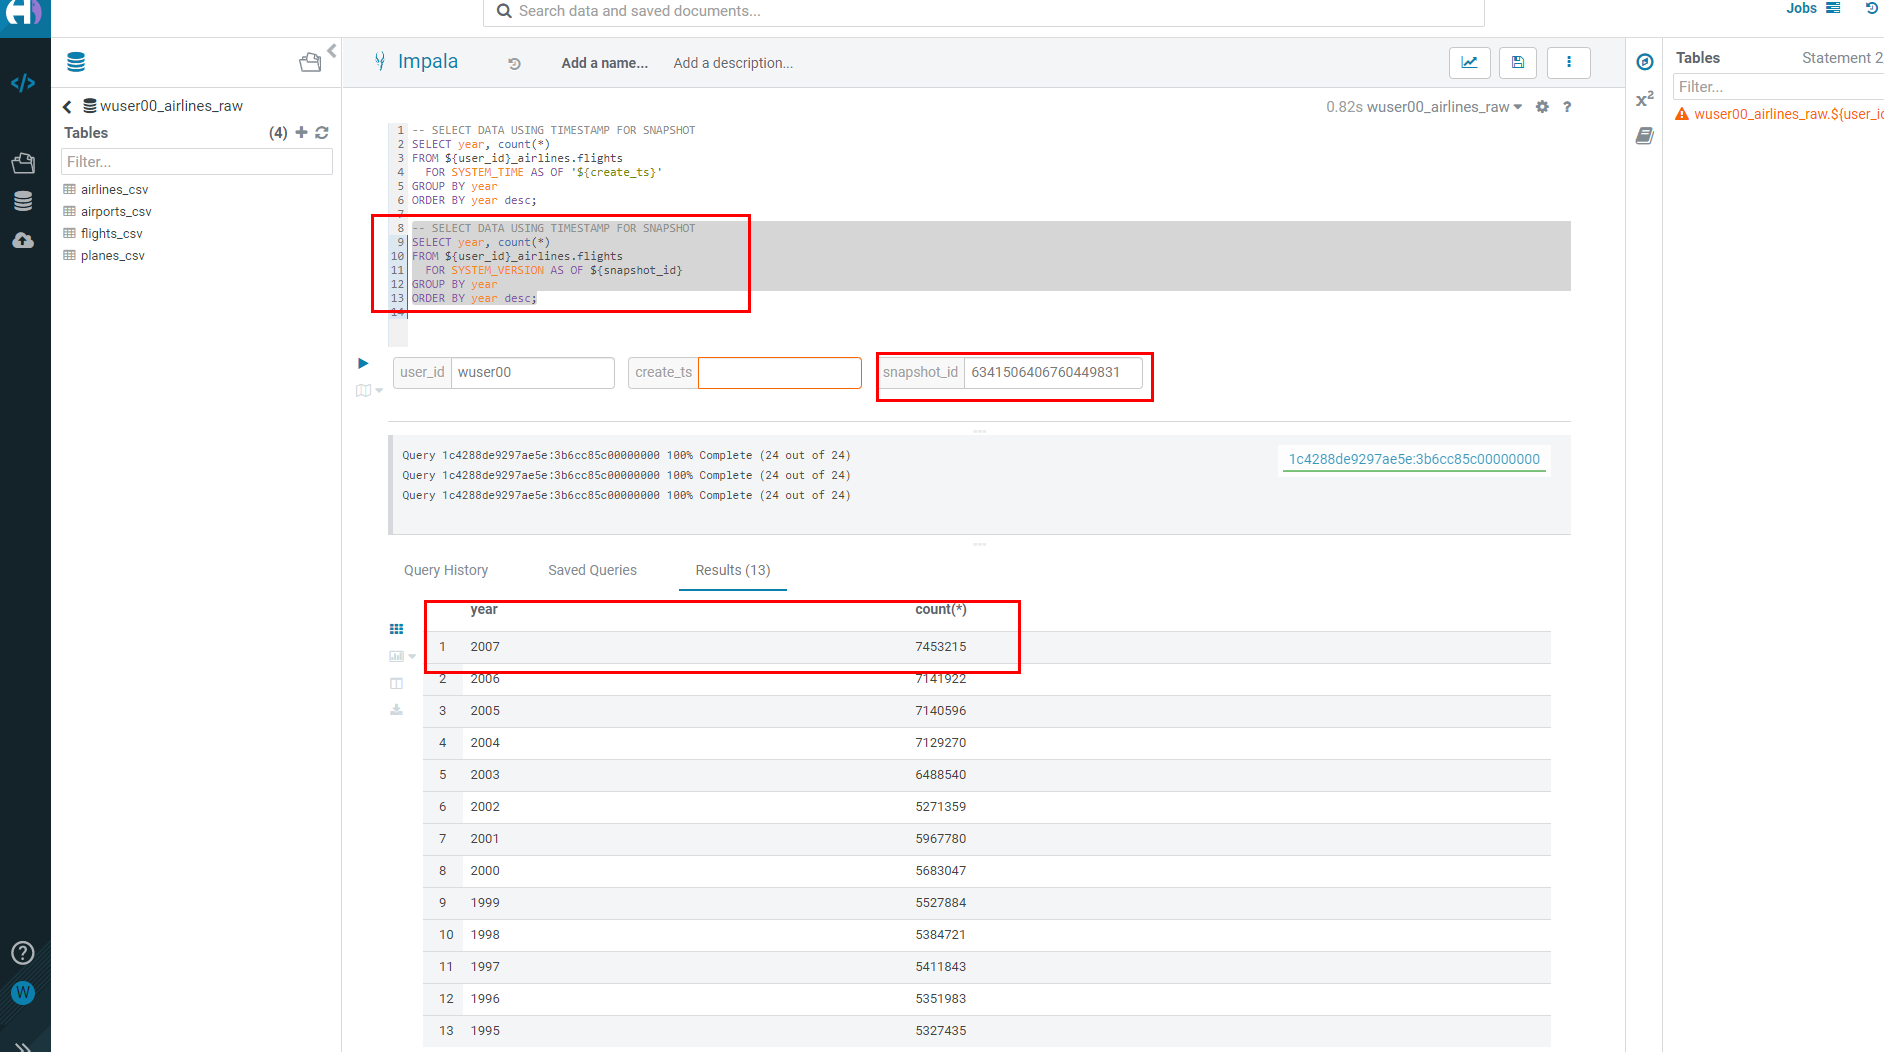1884x1052 pixels.
Task: Open the wuser00_airlines_raw database dropdown
Action: point(1445,107)
